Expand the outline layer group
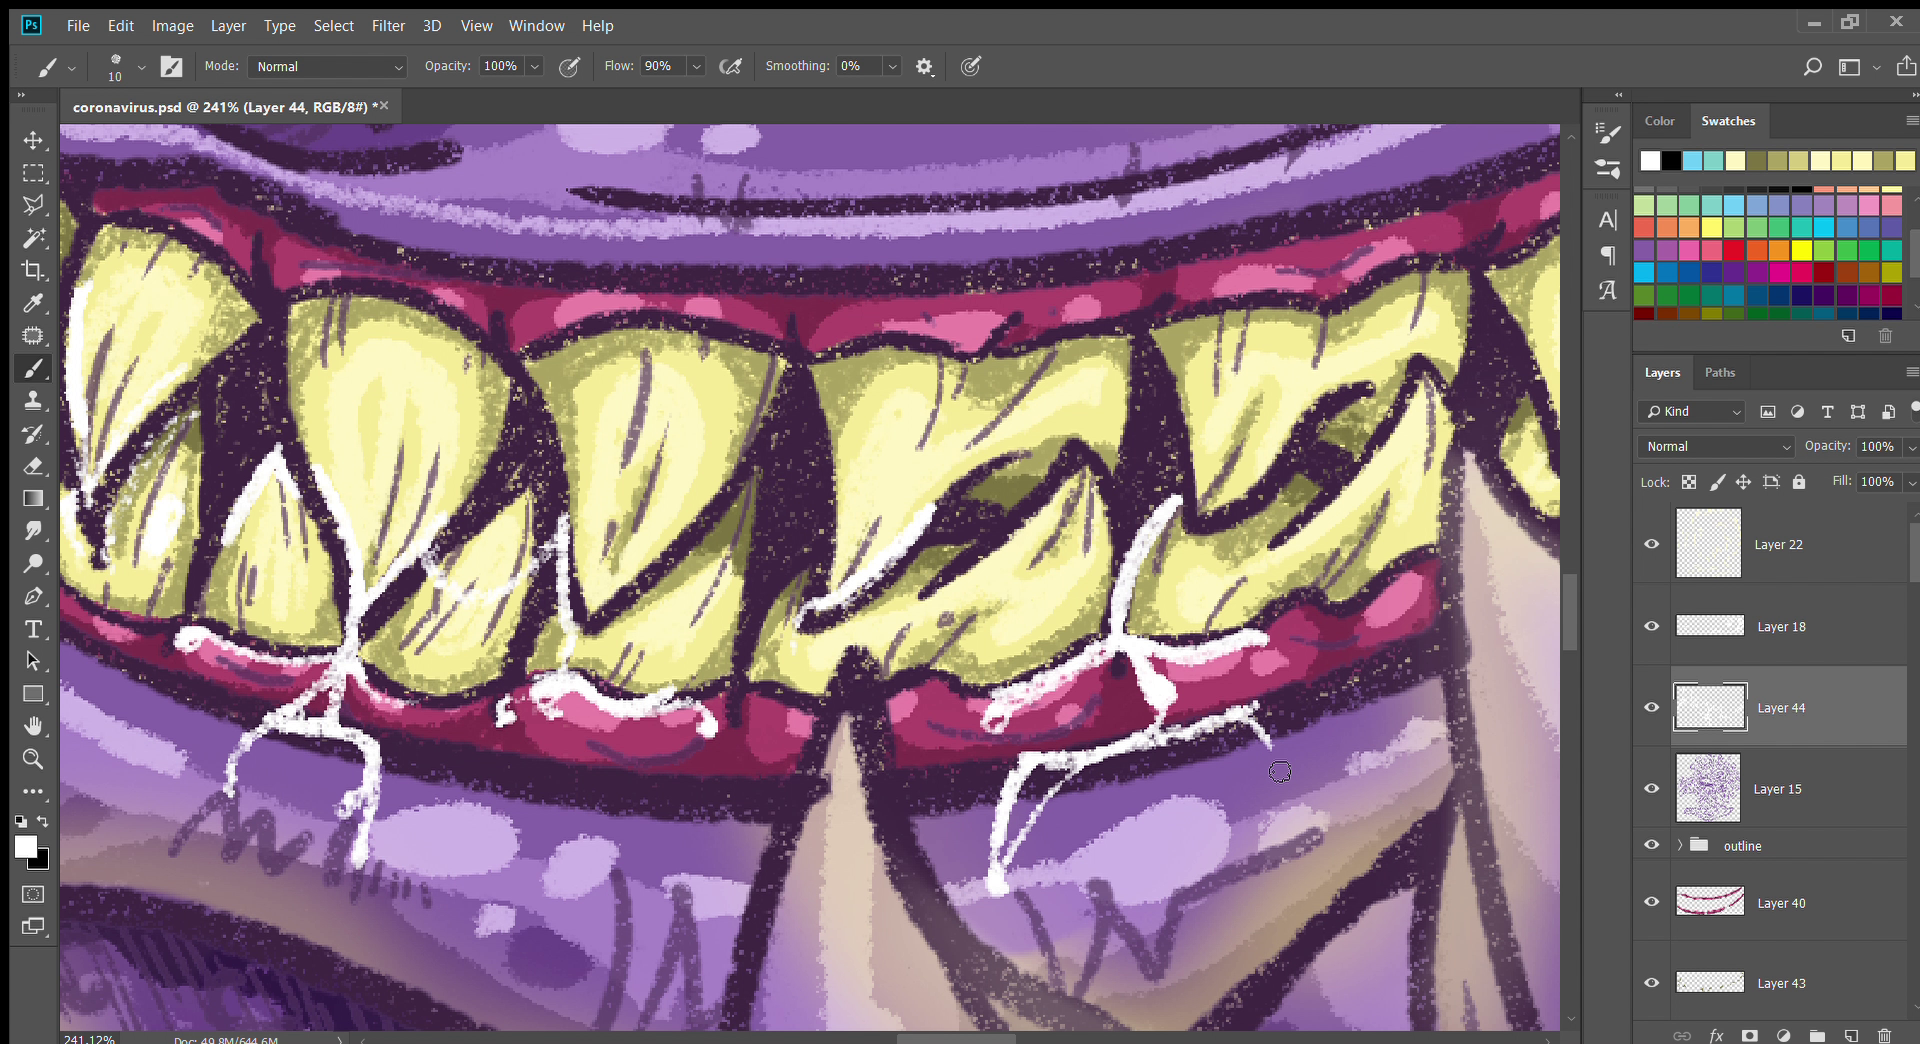The image size is (1920, 1044). (1680, 845)
